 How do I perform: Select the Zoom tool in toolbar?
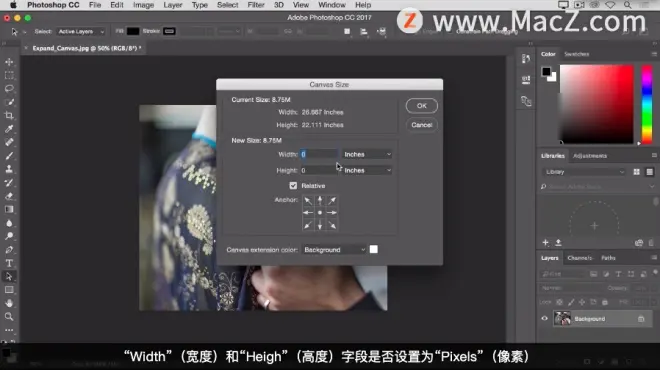pos(9,317)
